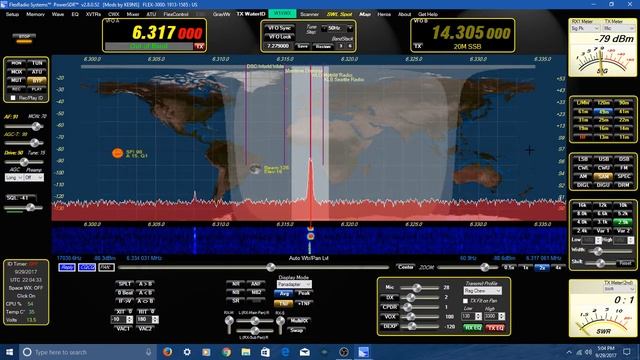Open the Wave menu
This screenshot has width=640, height=360.
tap(58, 14)
